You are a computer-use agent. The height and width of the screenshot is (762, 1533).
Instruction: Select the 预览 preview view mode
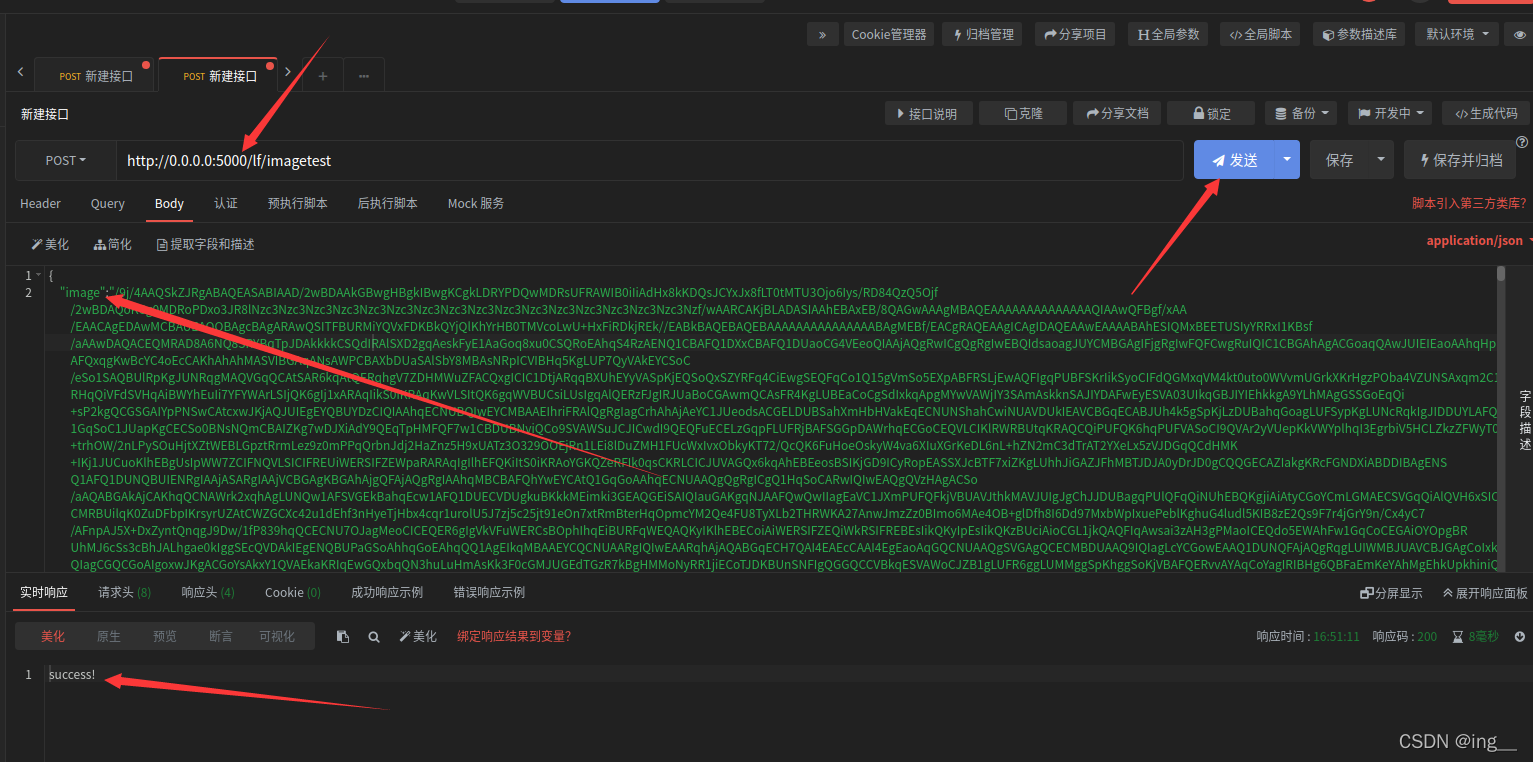click(164, 636)
